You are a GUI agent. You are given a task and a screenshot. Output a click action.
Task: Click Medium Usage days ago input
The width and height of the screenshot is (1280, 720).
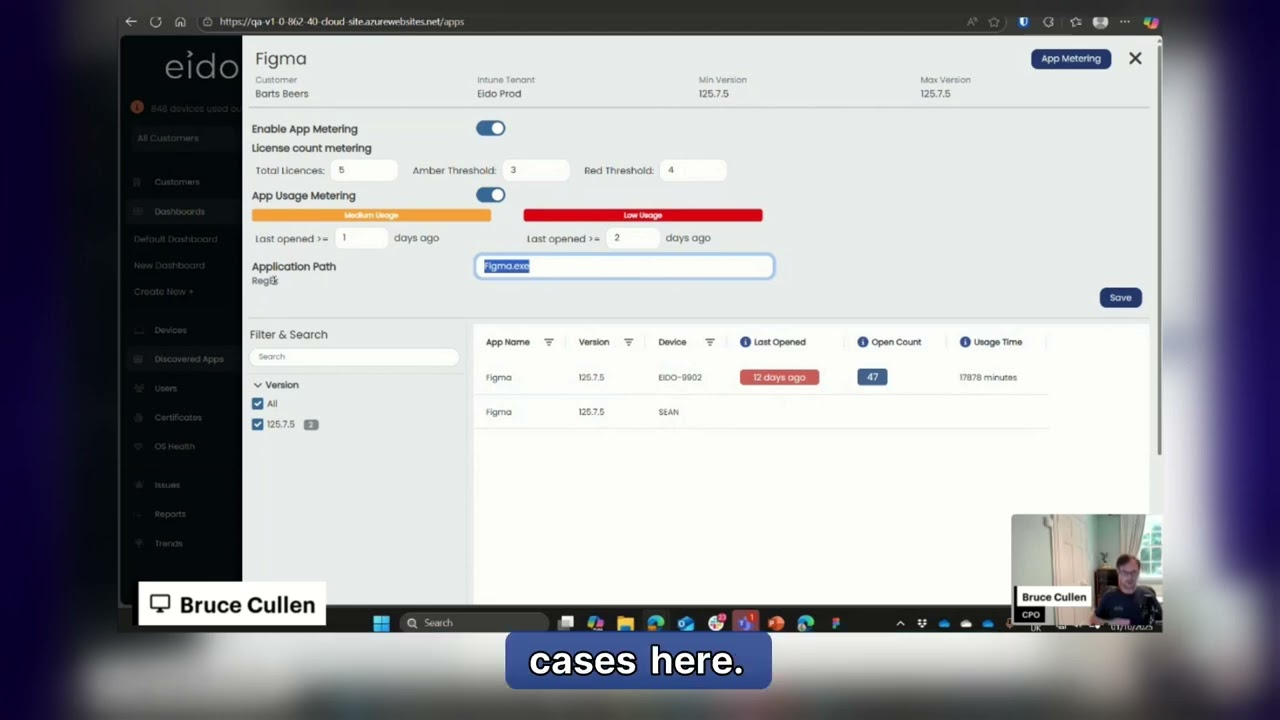point(362,238)
